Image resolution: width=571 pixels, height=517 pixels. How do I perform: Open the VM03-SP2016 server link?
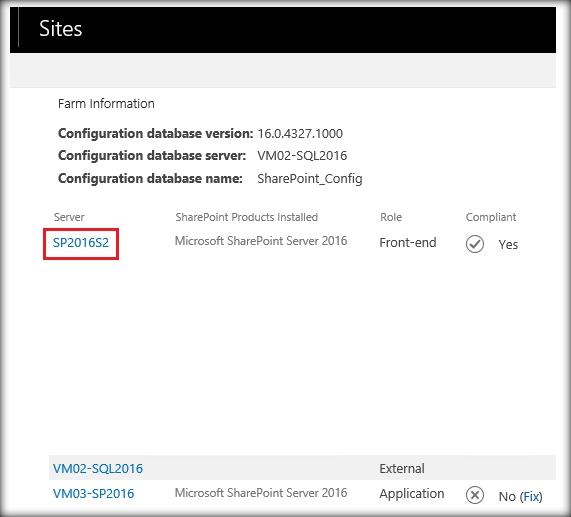pyautogui.click(x=94, y=494)
